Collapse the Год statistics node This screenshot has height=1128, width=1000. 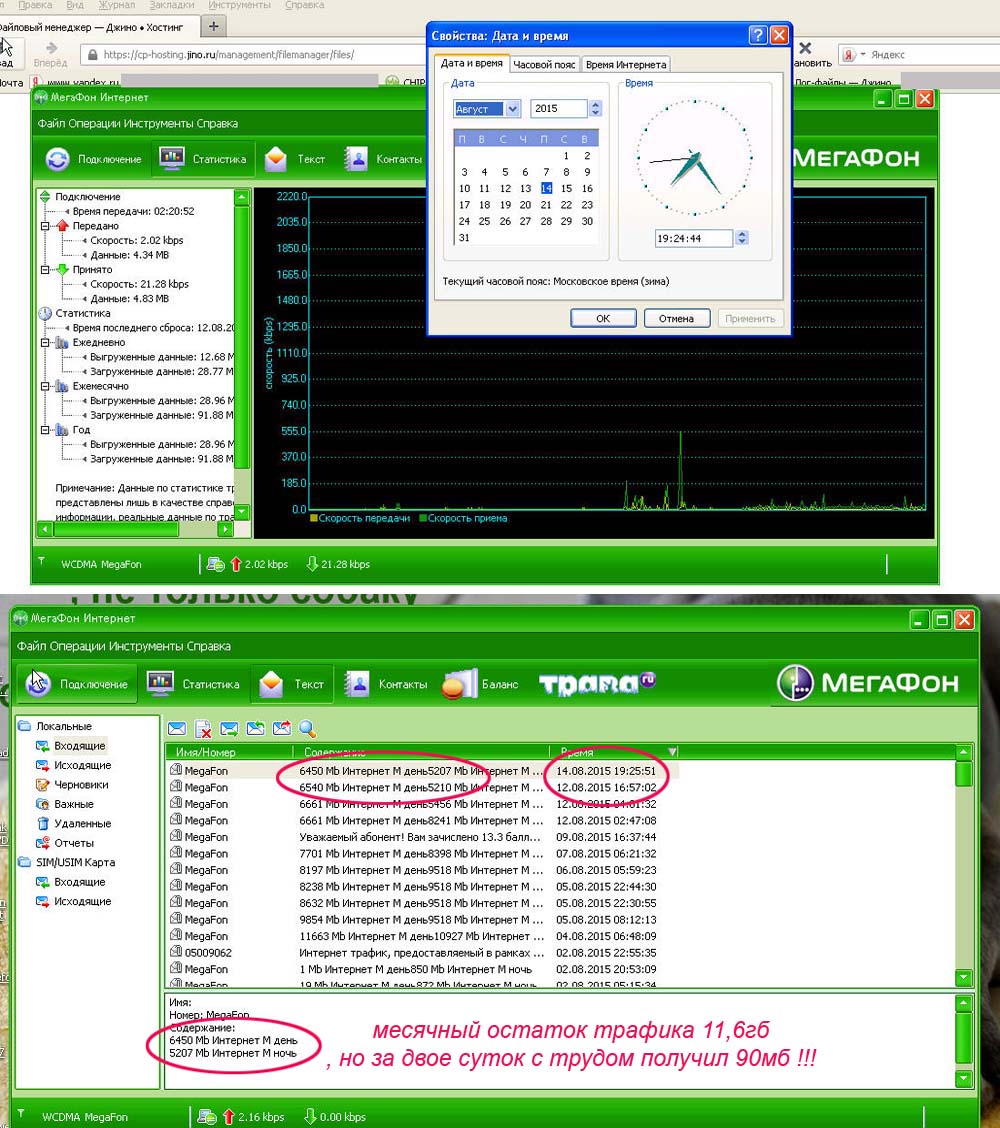[45, 430]
